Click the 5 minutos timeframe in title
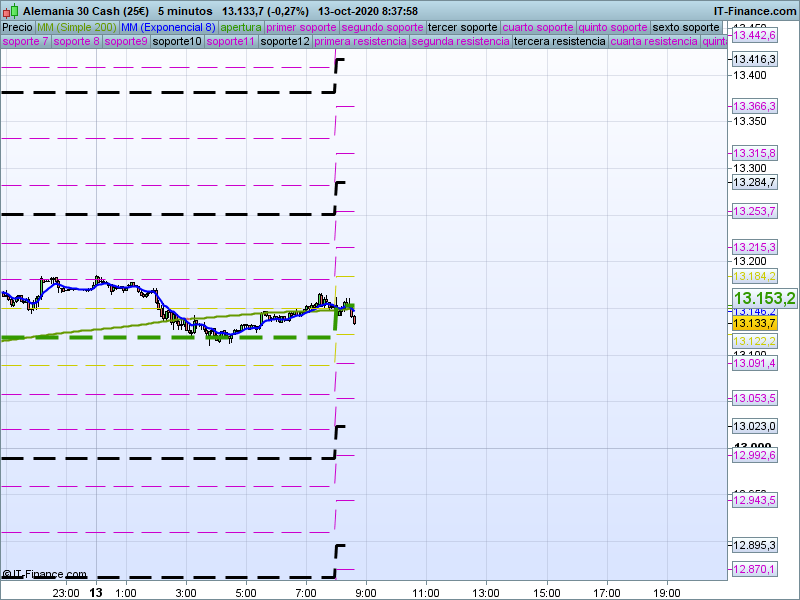 pyautogui.click(x=185, y=10)
